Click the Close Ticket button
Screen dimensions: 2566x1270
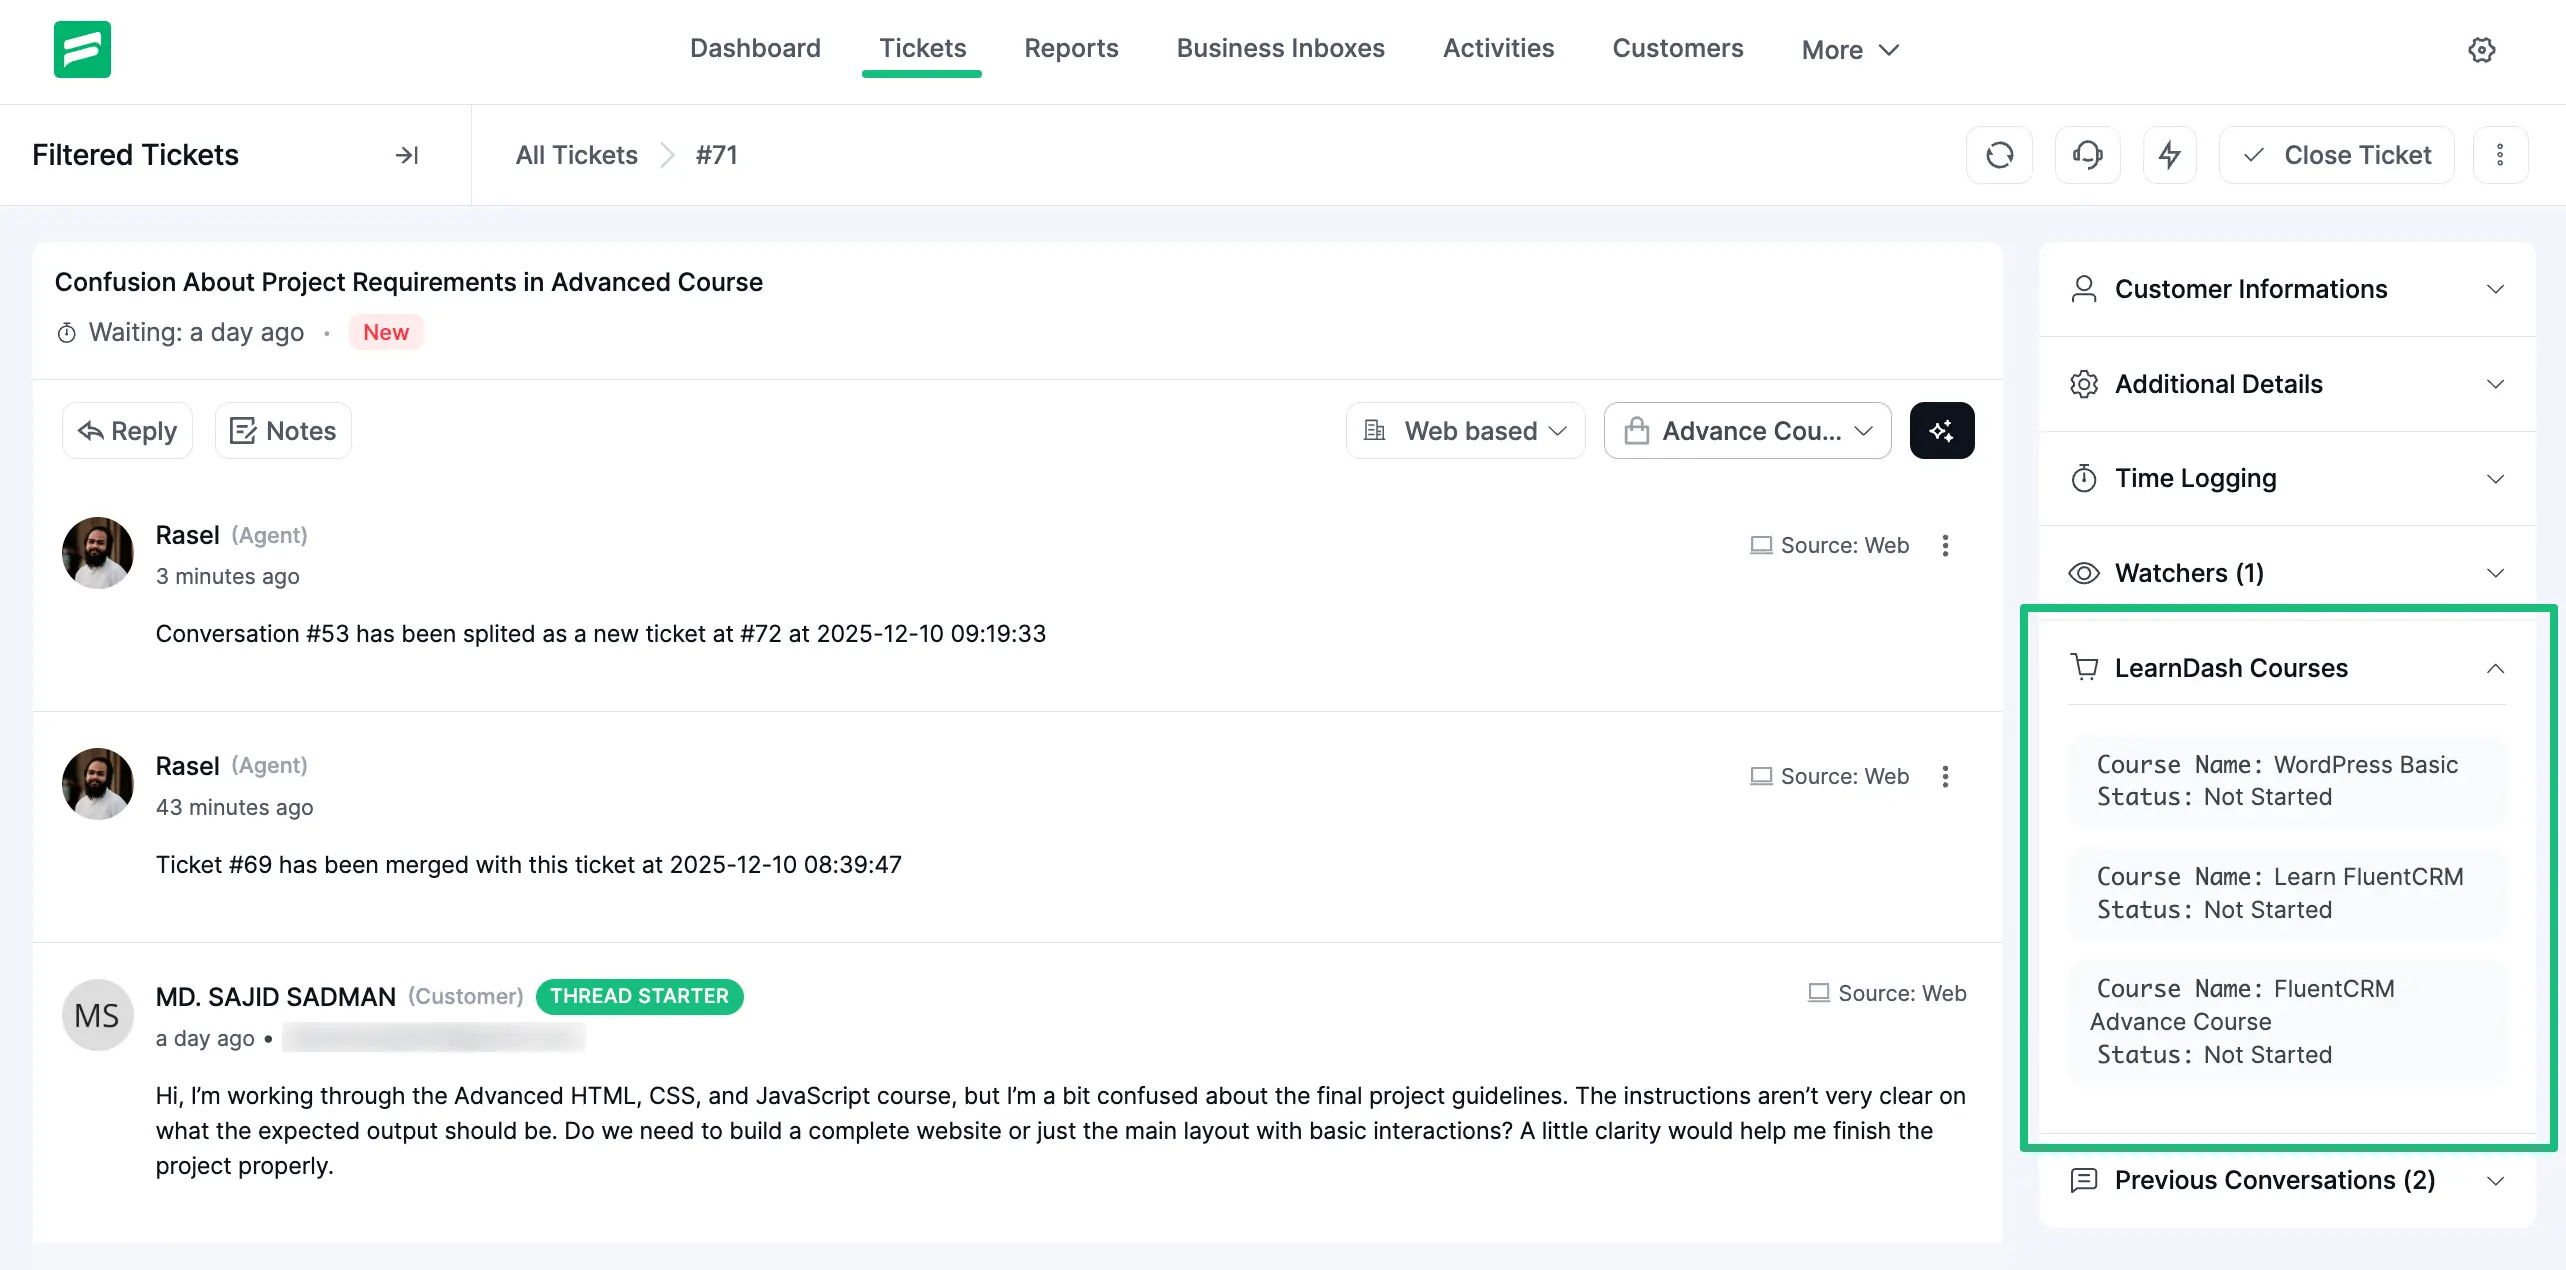pos(2337,154)
